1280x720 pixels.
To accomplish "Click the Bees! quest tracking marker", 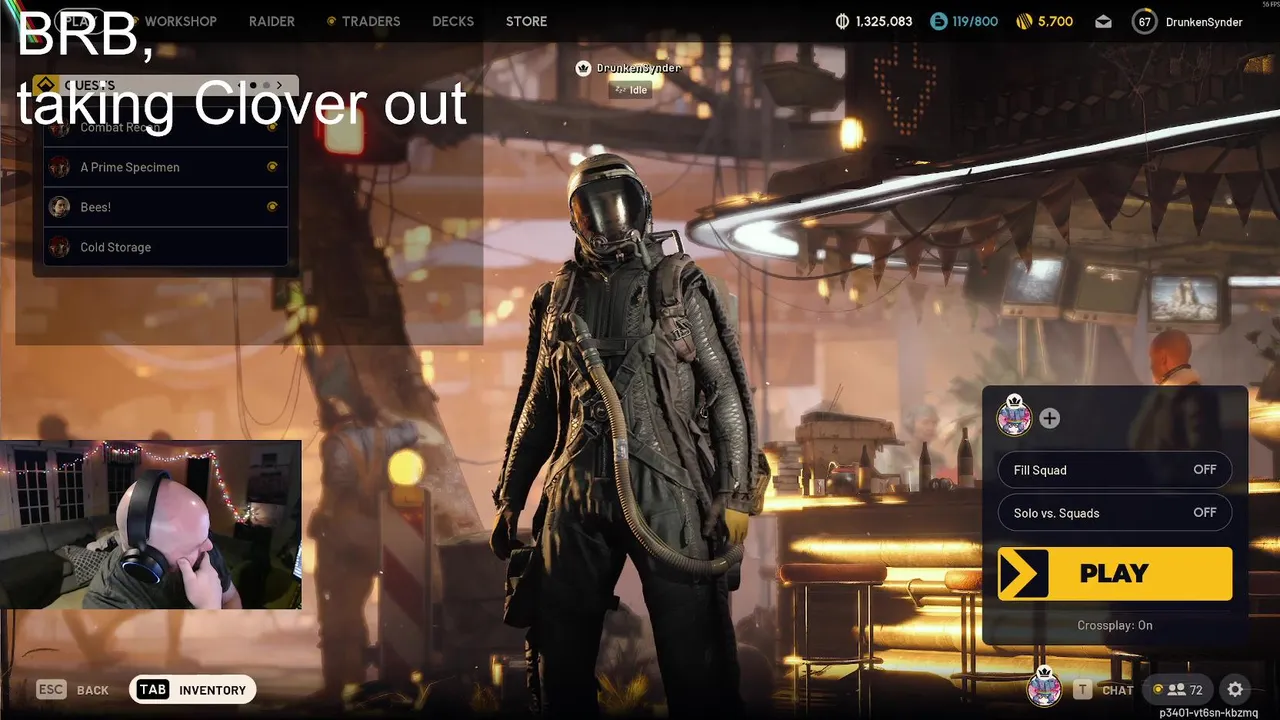I will 272,207.
